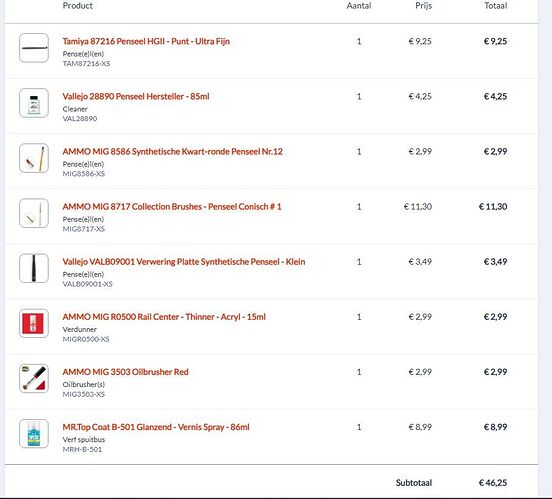Click the Aantal column header
Image resolution: width=552 pixels, height=499 pixels.
pos(359,6)
